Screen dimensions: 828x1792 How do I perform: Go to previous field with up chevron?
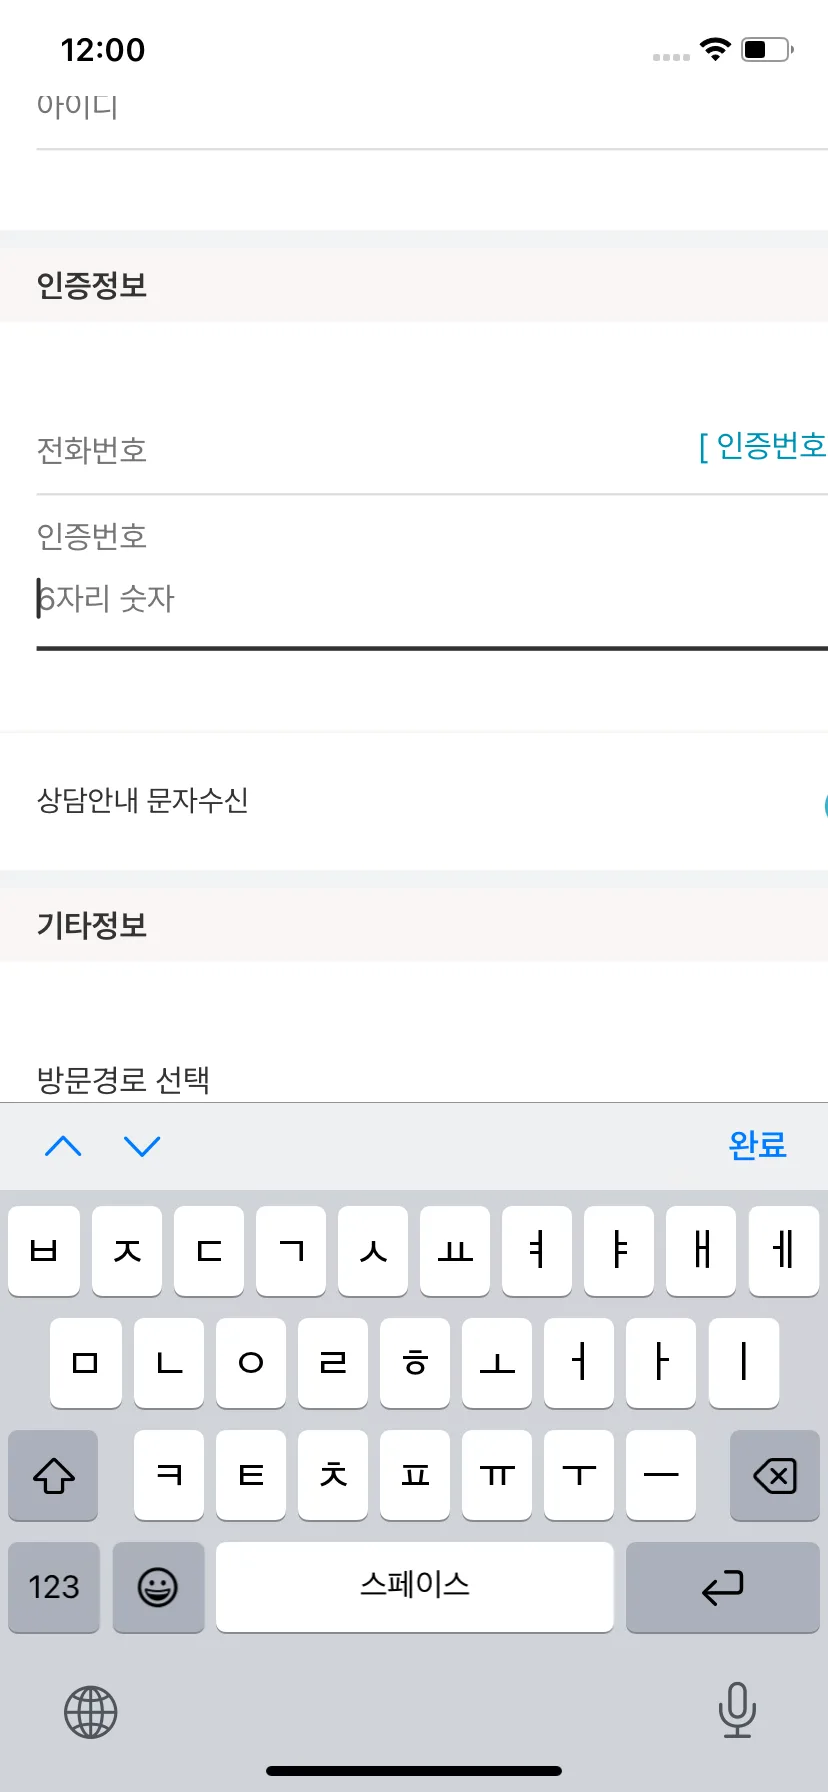pyautogui.click(x=63, y=1146)
